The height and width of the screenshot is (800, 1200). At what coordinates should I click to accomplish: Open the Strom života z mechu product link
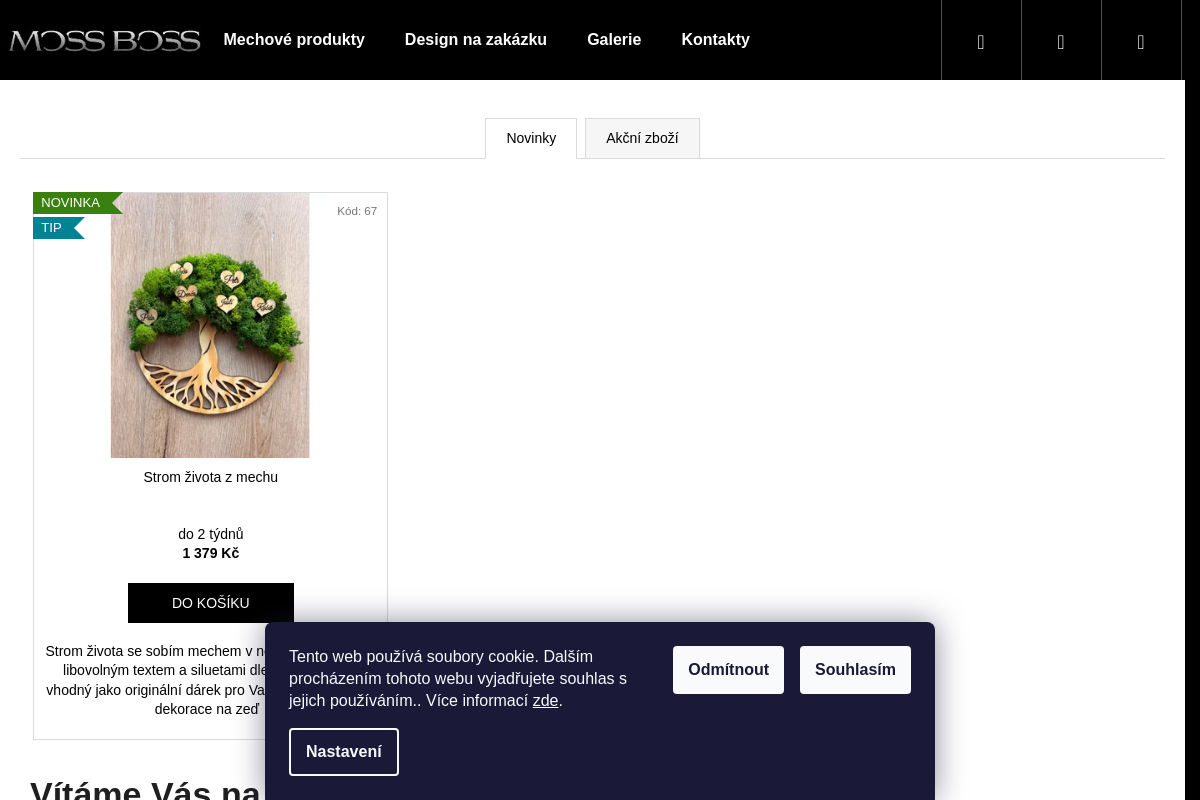211,477
